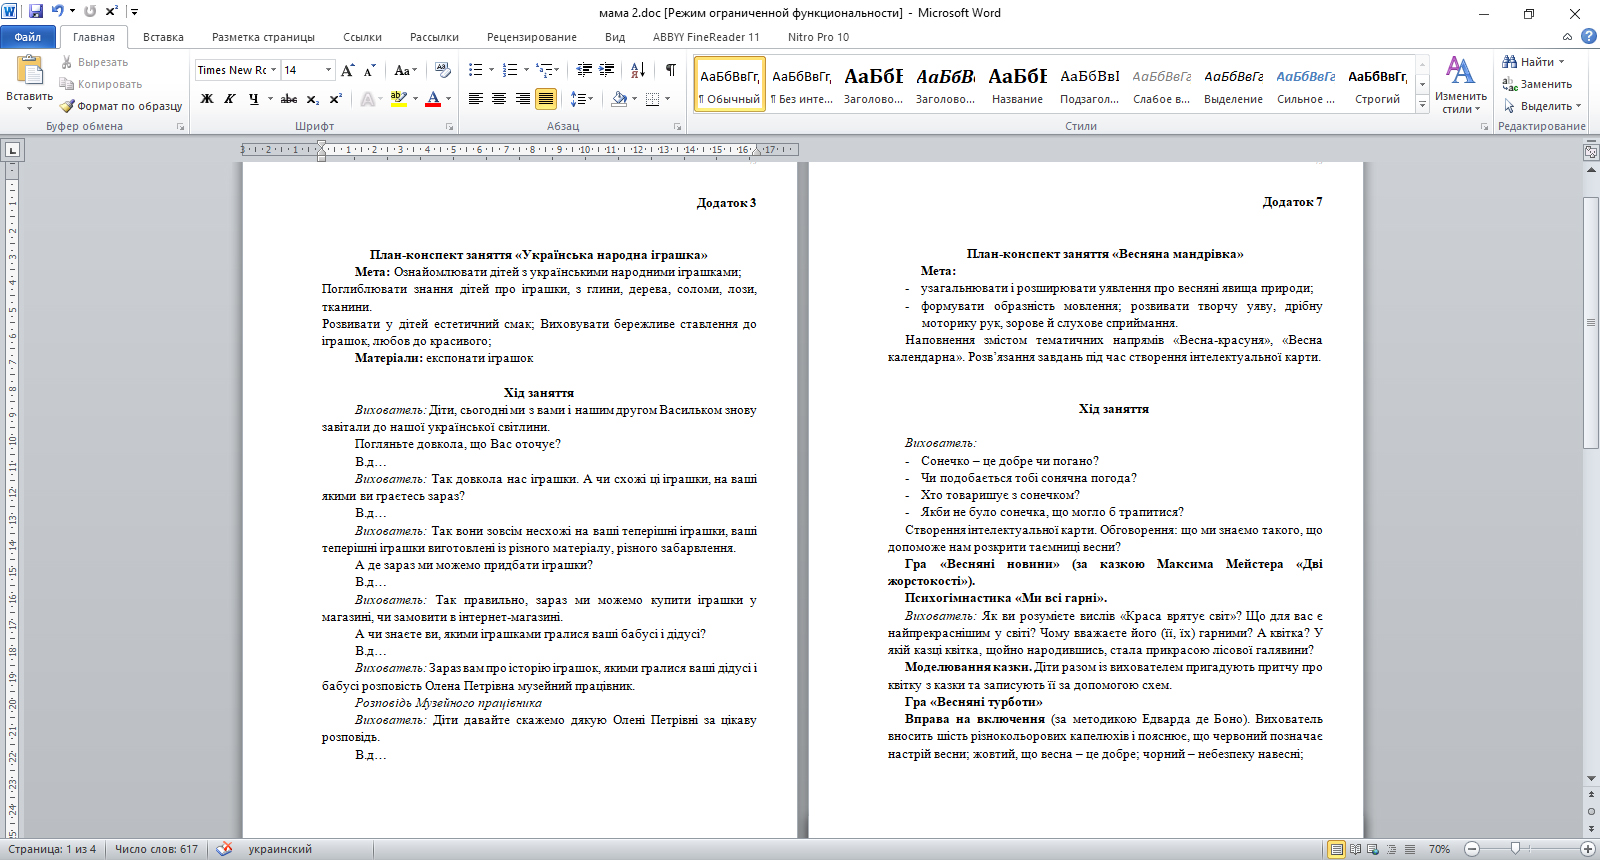Screen dimensions: 1600x860
Task: Open the font size 14 dropdown
Action: pyautogui.click(x=328, y=70)
